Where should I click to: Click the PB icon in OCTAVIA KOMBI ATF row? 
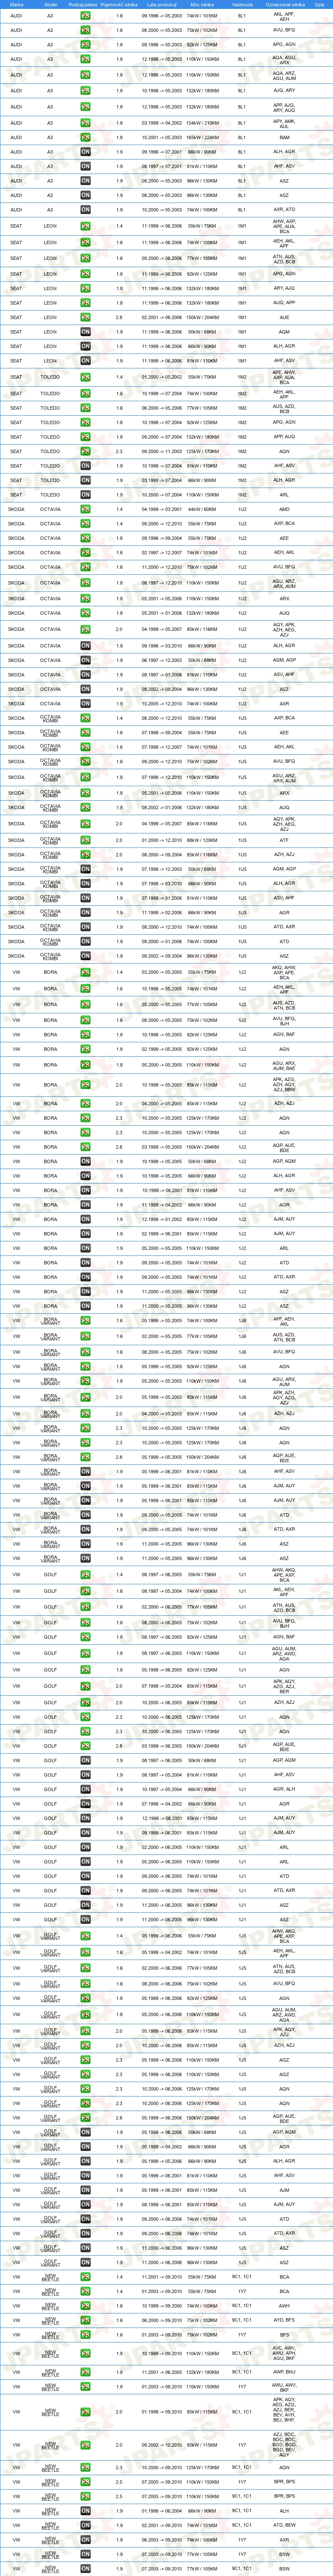85,840
